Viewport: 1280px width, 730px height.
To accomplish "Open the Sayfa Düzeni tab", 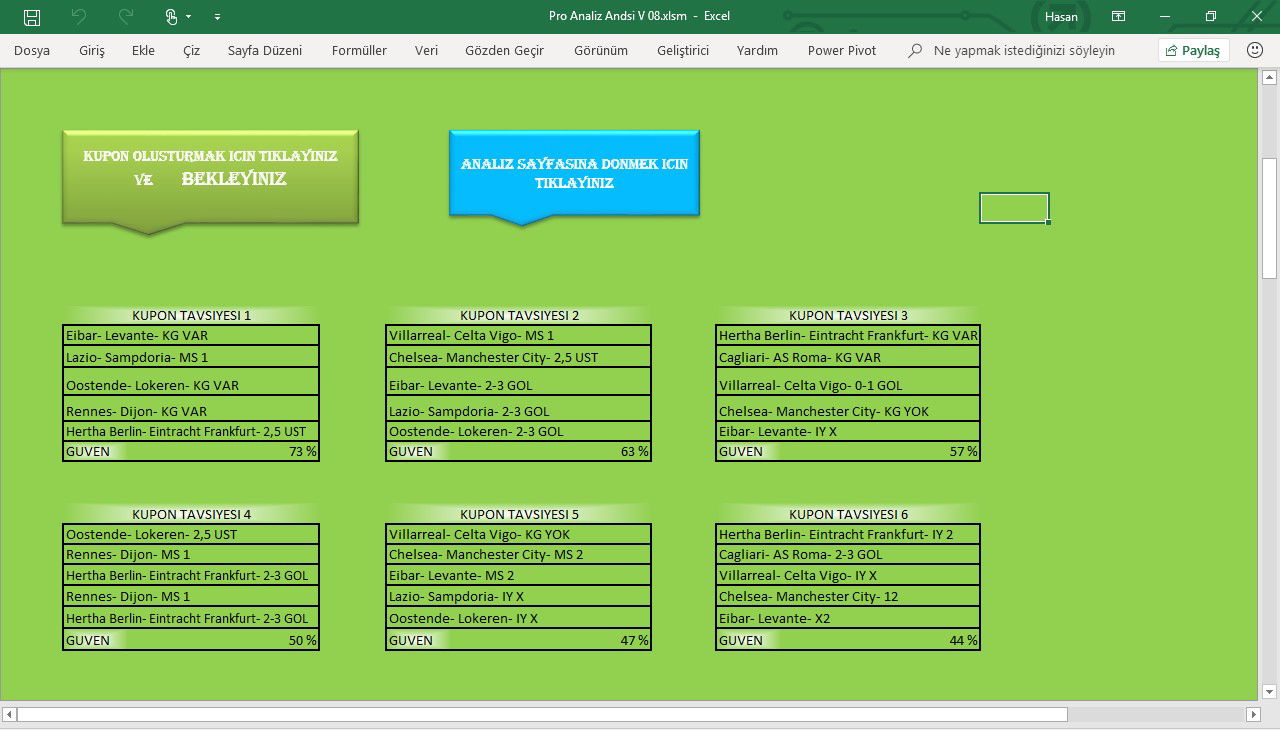I will pos(265,50).
